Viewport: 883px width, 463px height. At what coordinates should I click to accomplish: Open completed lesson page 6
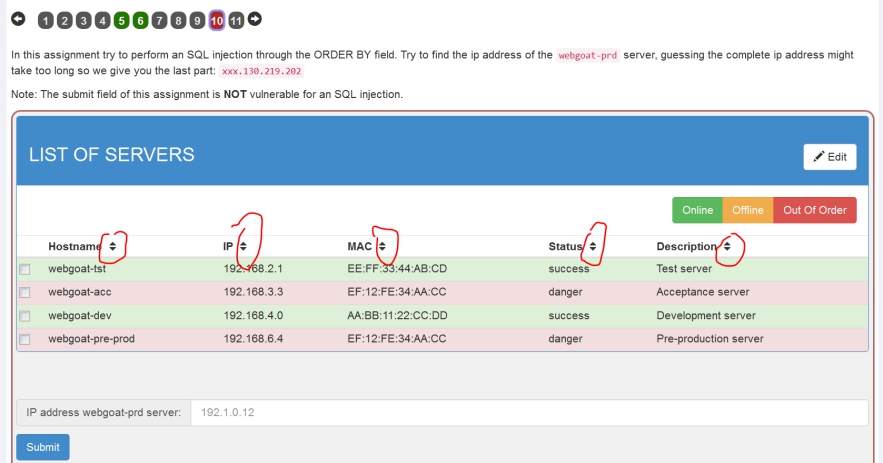pos(140,21)
